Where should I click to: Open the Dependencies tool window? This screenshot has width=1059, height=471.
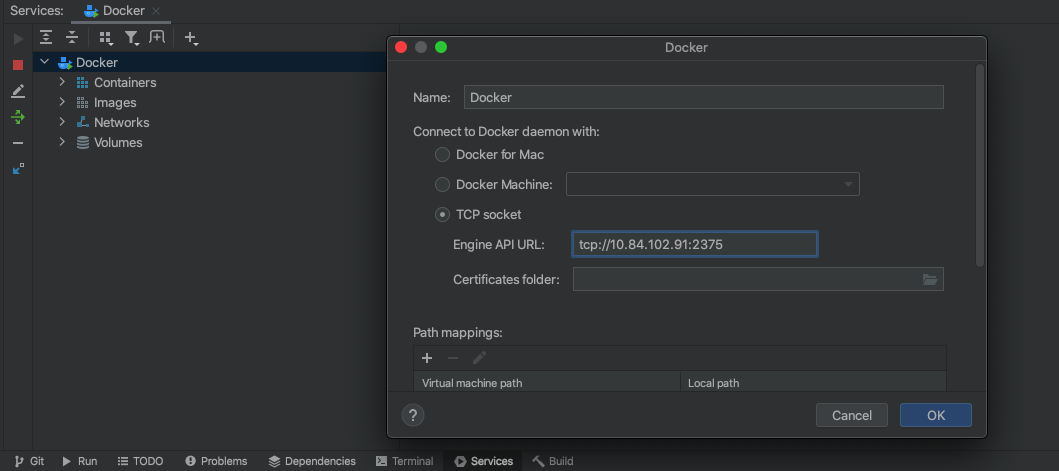click(312, 462)
